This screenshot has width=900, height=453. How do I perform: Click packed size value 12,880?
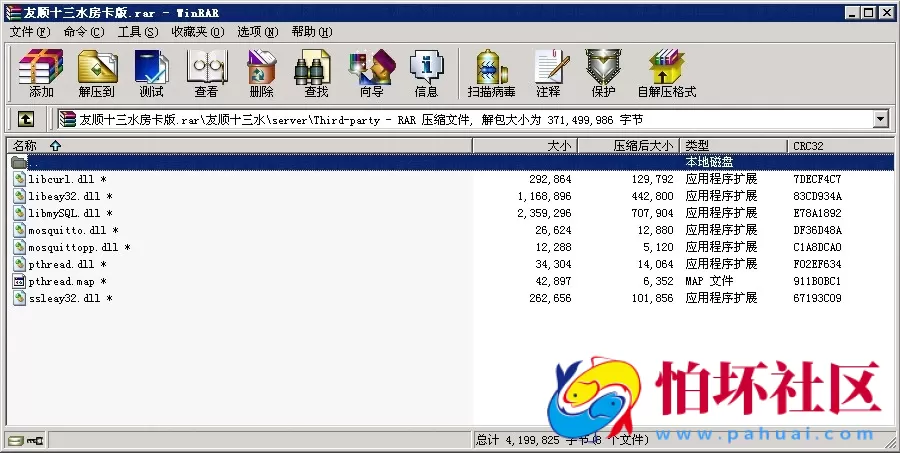(655, 230)
